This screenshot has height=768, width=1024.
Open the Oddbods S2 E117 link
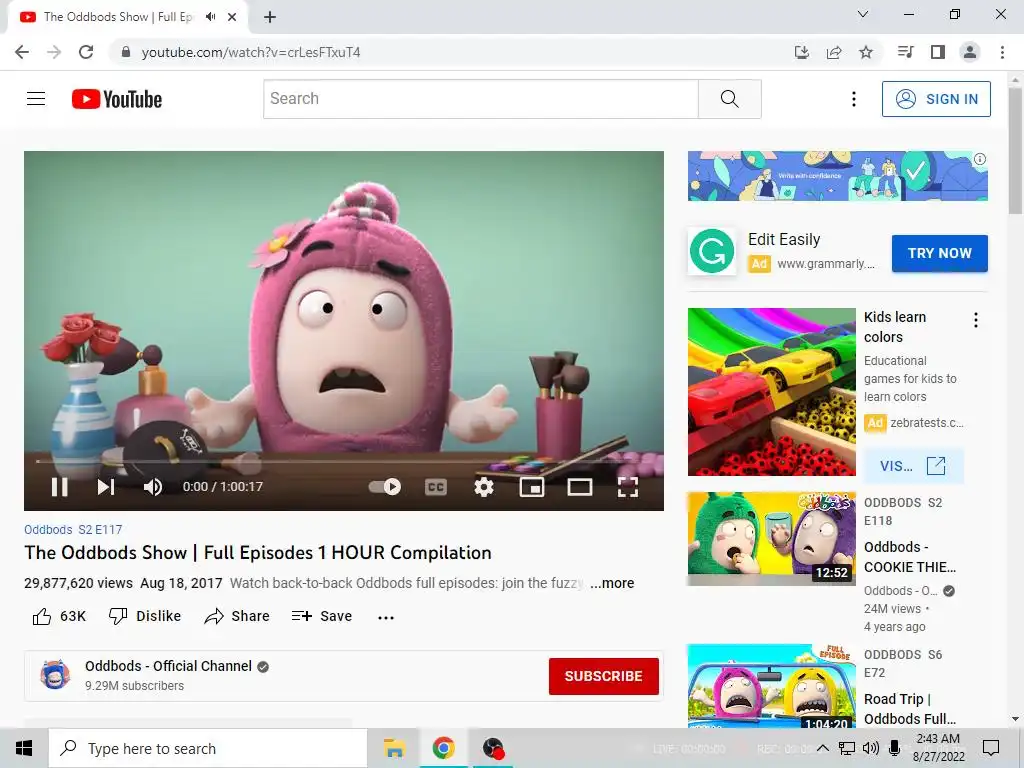pyautogui.click(x=73, y=530)
